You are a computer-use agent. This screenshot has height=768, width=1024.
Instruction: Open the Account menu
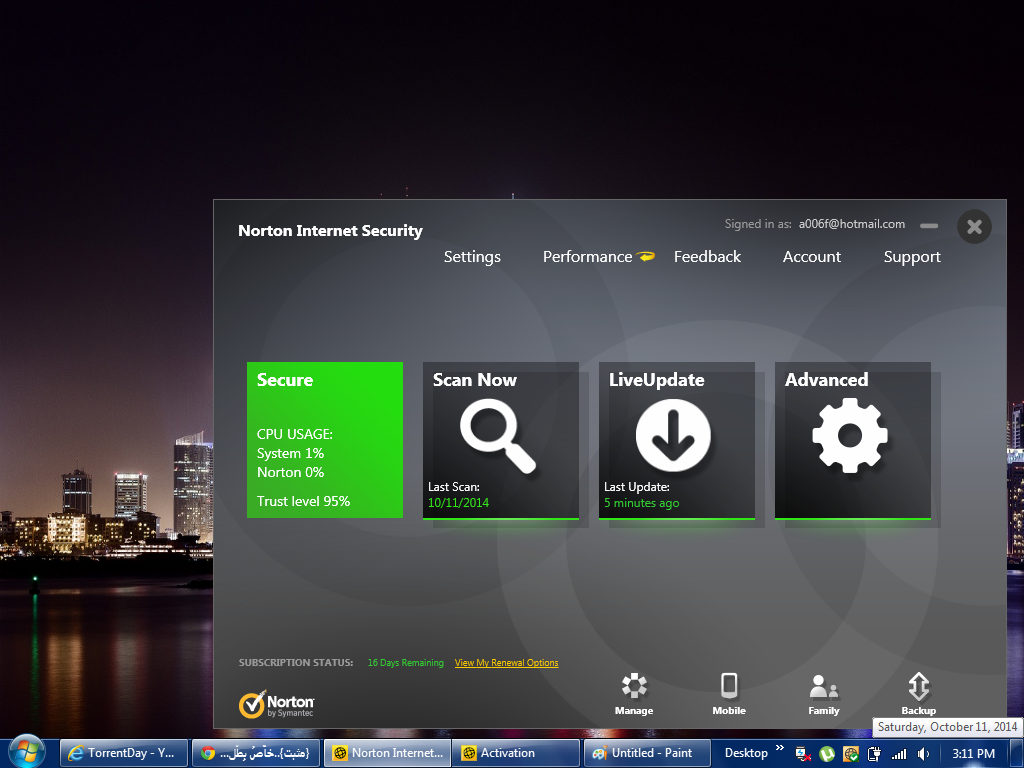click(812, 257)
